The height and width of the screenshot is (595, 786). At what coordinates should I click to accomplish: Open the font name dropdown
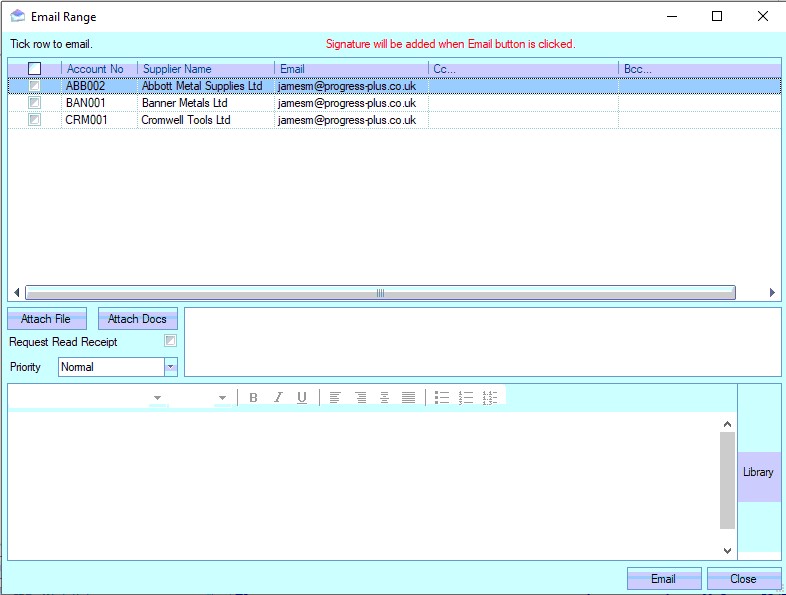157,398
